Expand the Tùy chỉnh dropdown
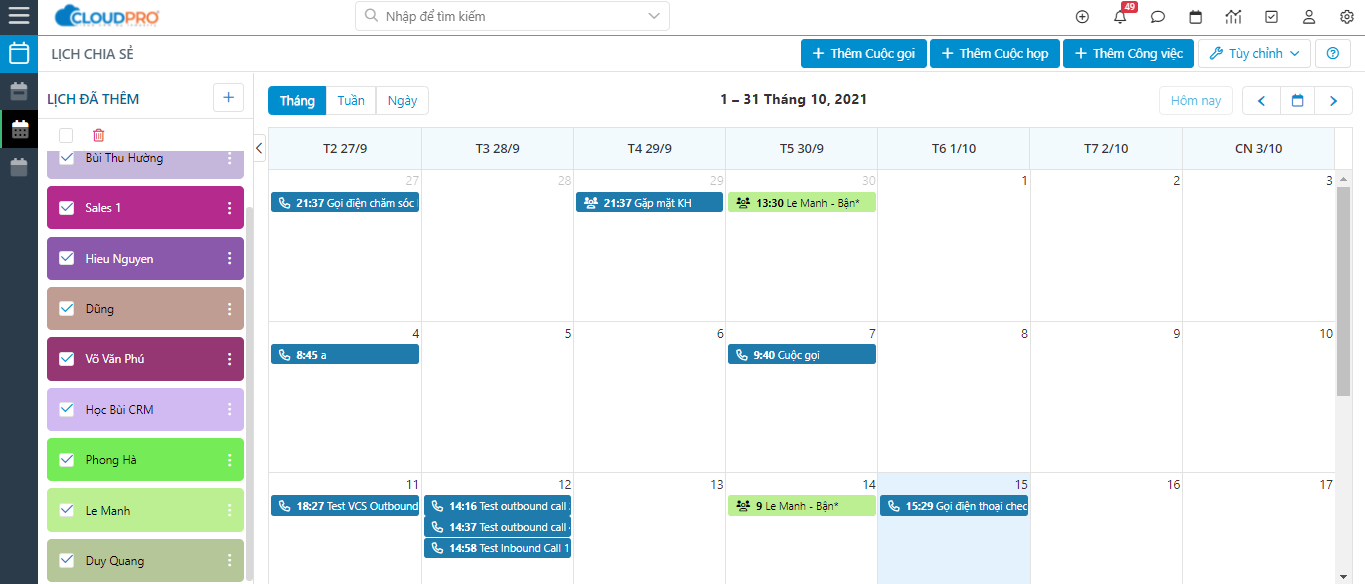1365x584 pixels. 1255,54
